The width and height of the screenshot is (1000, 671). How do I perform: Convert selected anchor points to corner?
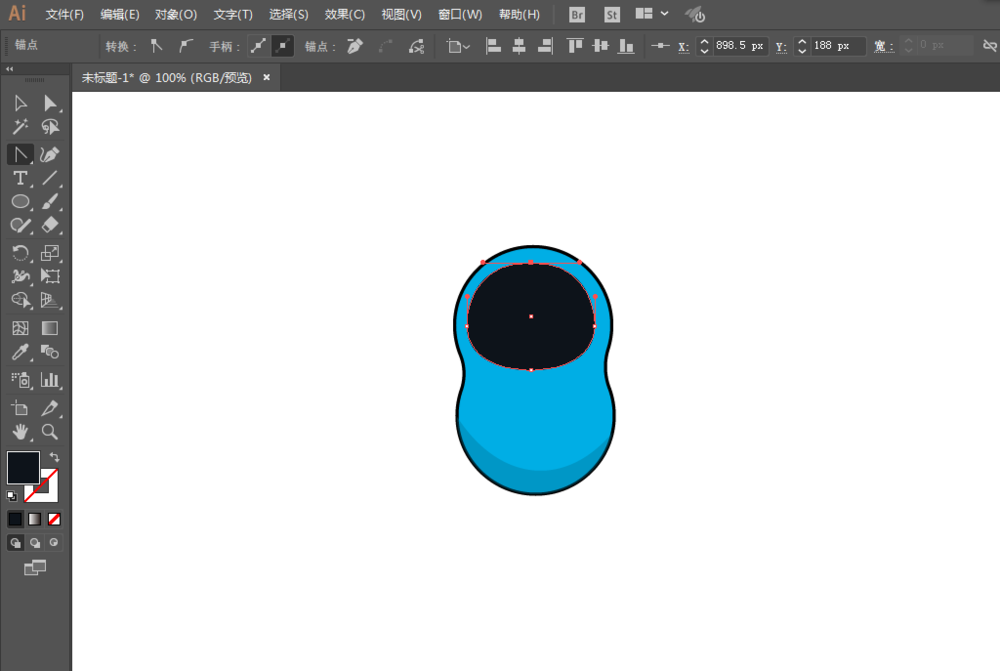(156, 46)
